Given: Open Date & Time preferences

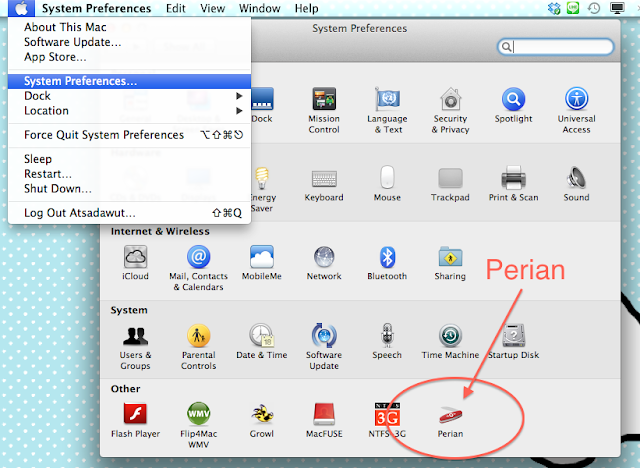Looking at the screenshot, I should coord(262,335).
